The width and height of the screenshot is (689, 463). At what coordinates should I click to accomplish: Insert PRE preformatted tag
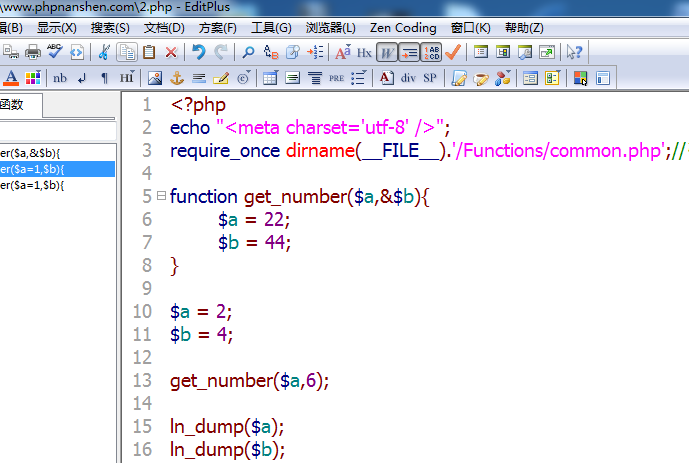point(337,78)
